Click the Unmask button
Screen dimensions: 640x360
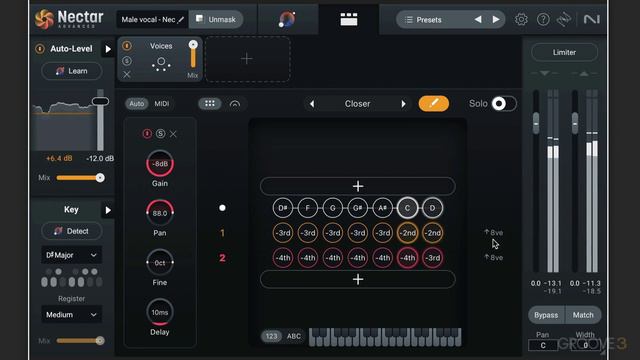[216, 19]
